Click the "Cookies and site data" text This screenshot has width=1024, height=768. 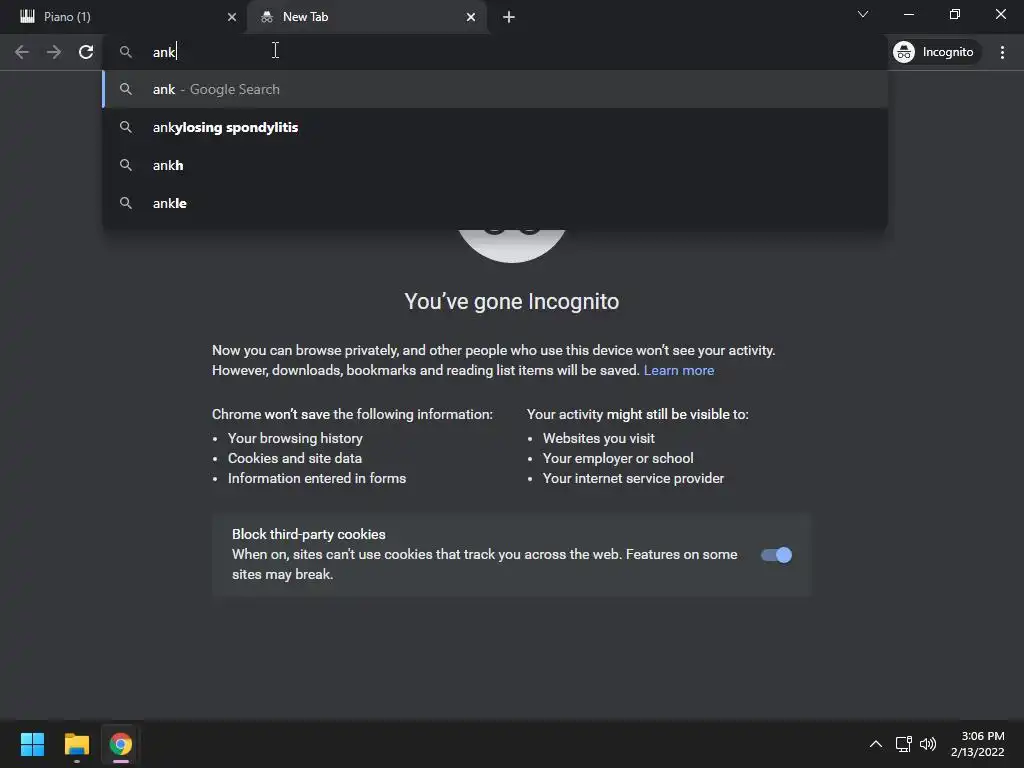point(295,458)
